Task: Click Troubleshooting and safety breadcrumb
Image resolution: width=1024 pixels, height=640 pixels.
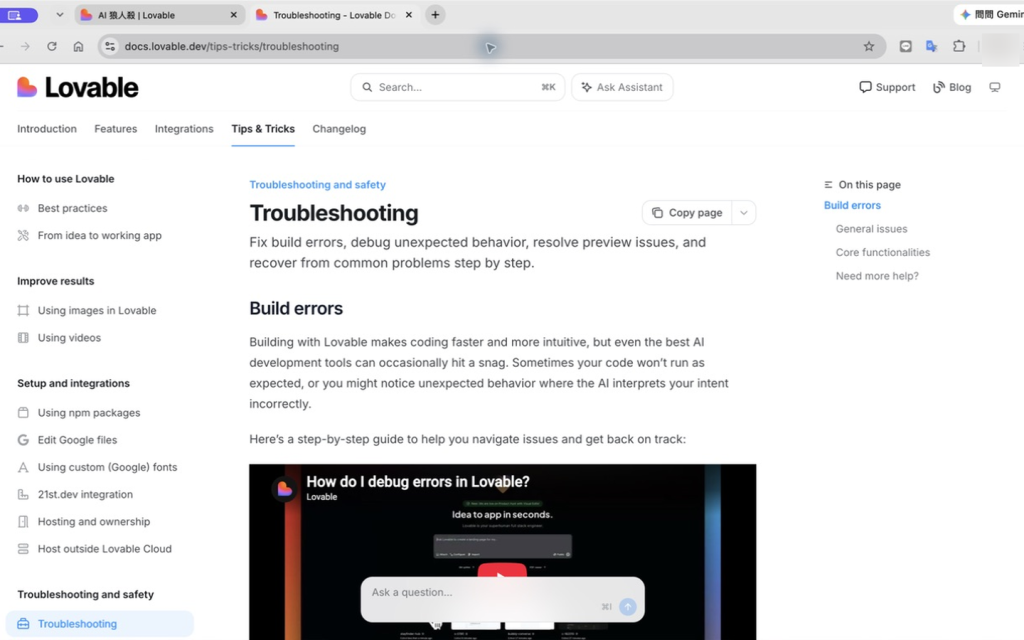Action: coord(317,185)
